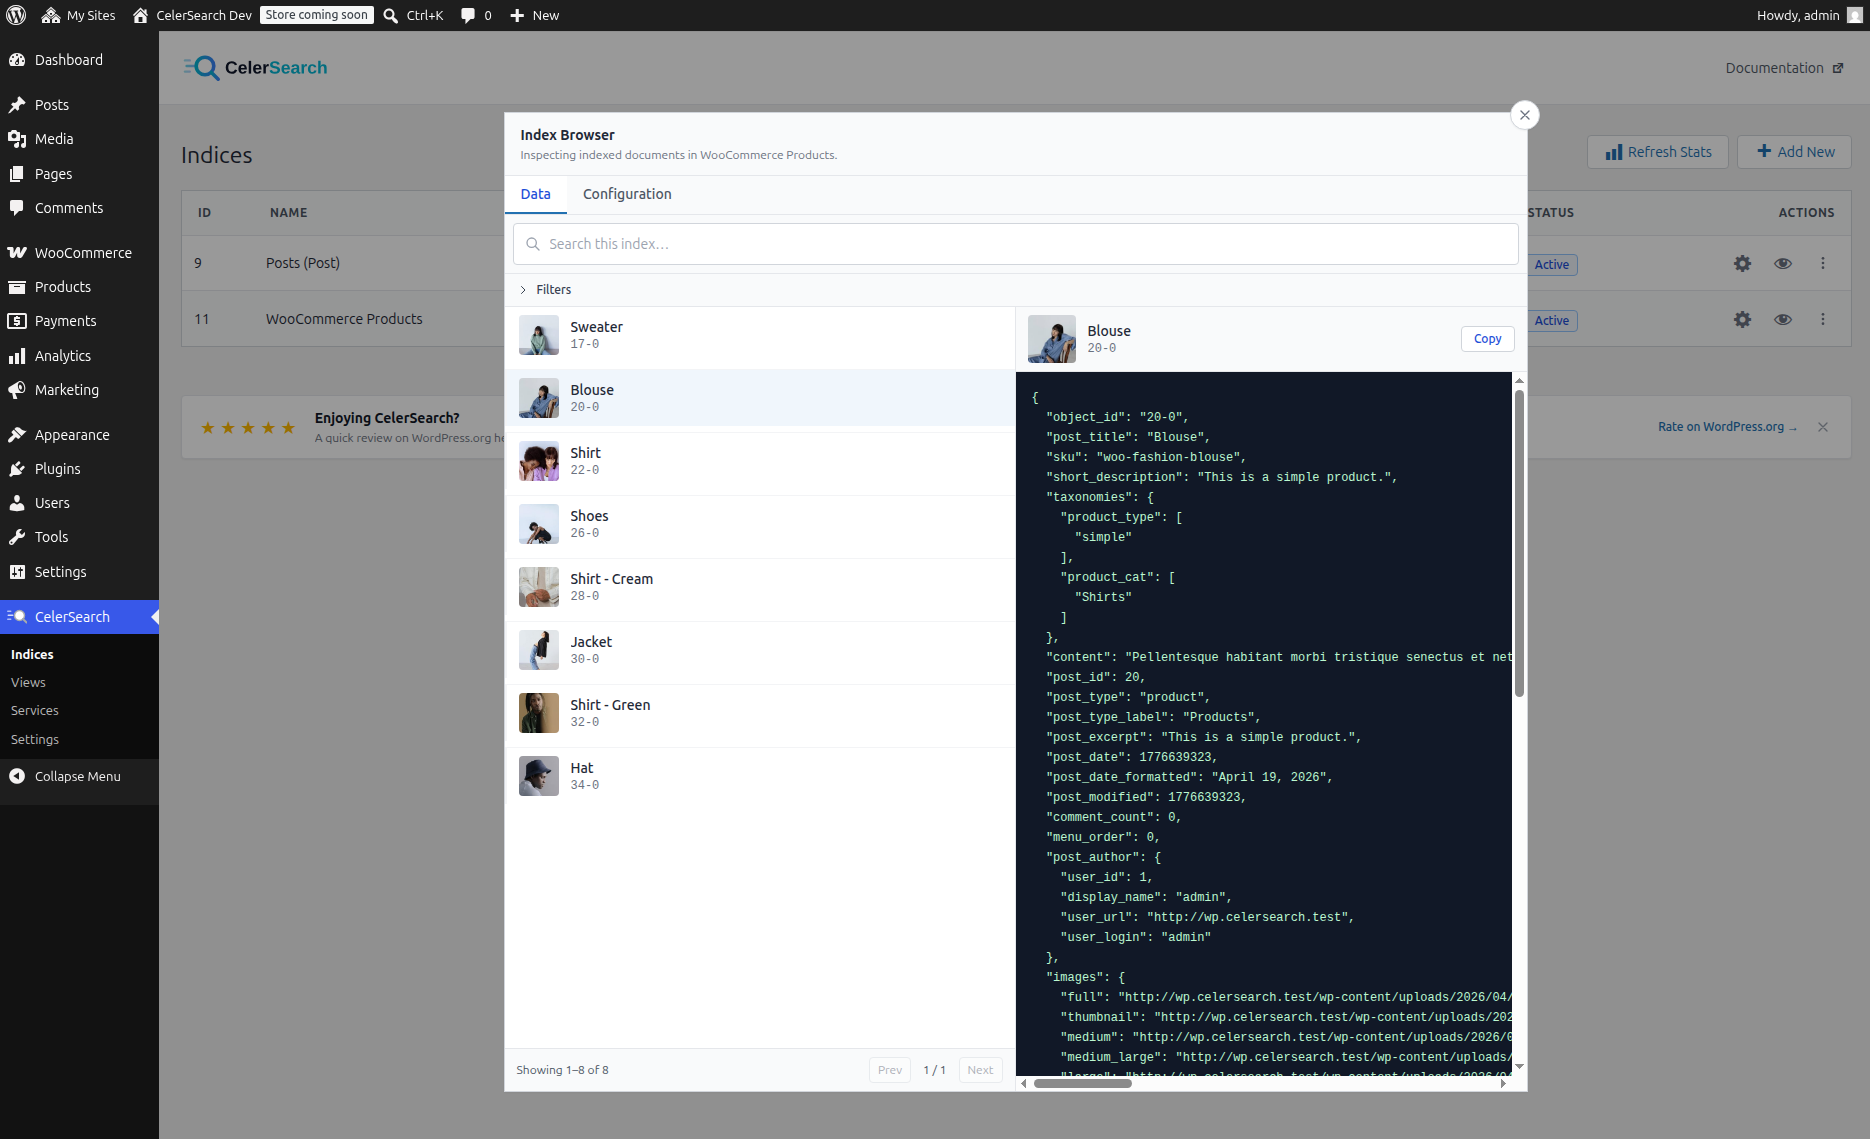Open the WooCommerce menu
1870x1139 pixels.
coord(79,253)
